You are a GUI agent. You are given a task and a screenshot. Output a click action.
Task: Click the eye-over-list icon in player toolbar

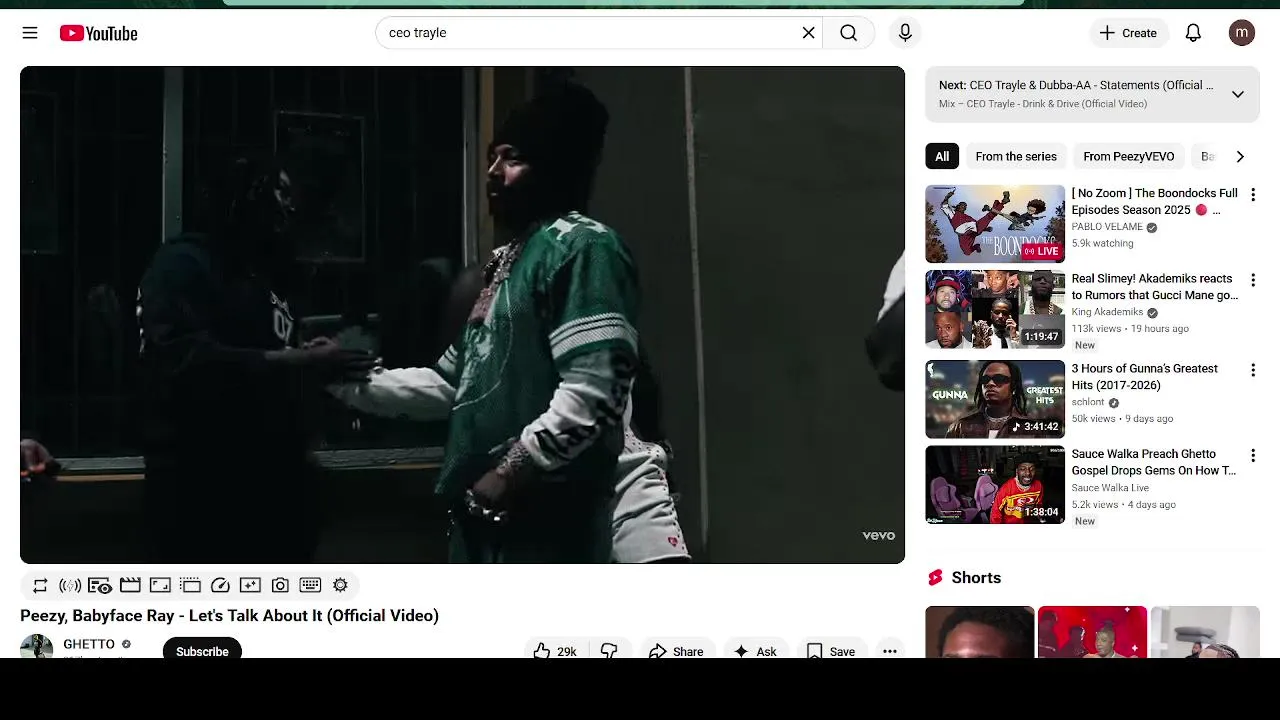coord(100,585)
